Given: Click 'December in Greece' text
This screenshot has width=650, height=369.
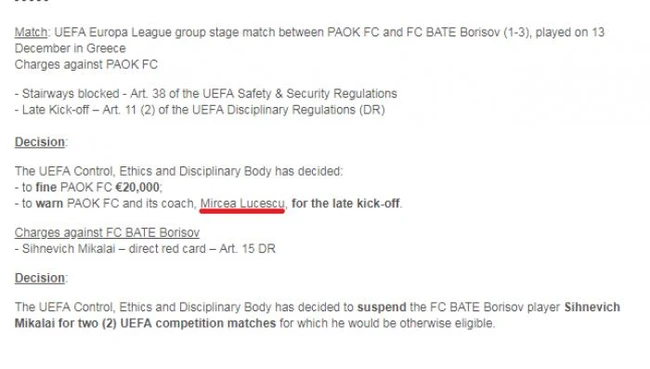Looking at the screenshot, I should coord(70,49).
